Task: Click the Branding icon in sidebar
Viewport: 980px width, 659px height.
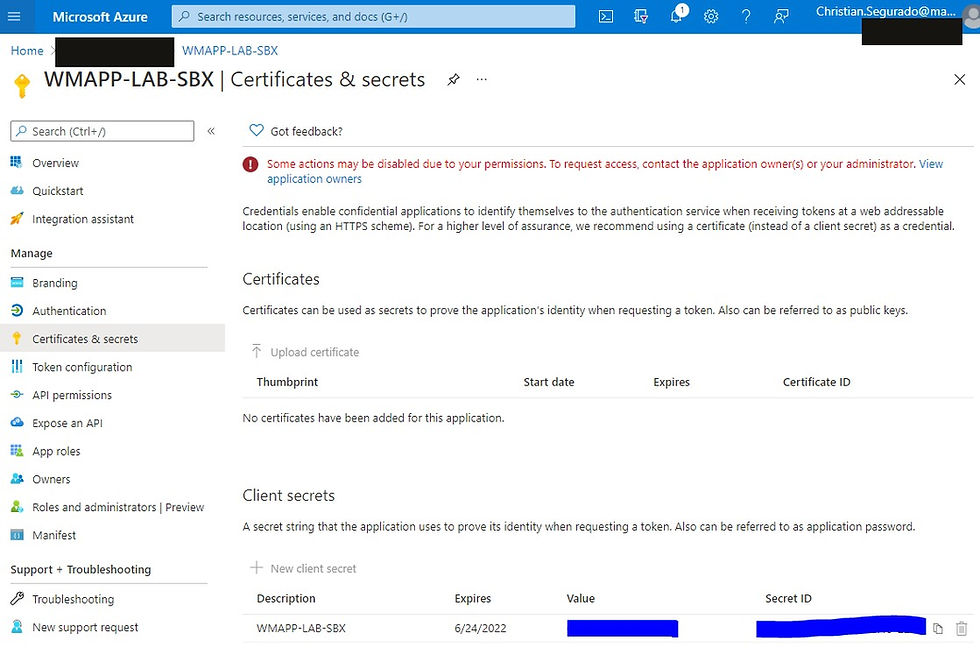Action: coord(17,283)
